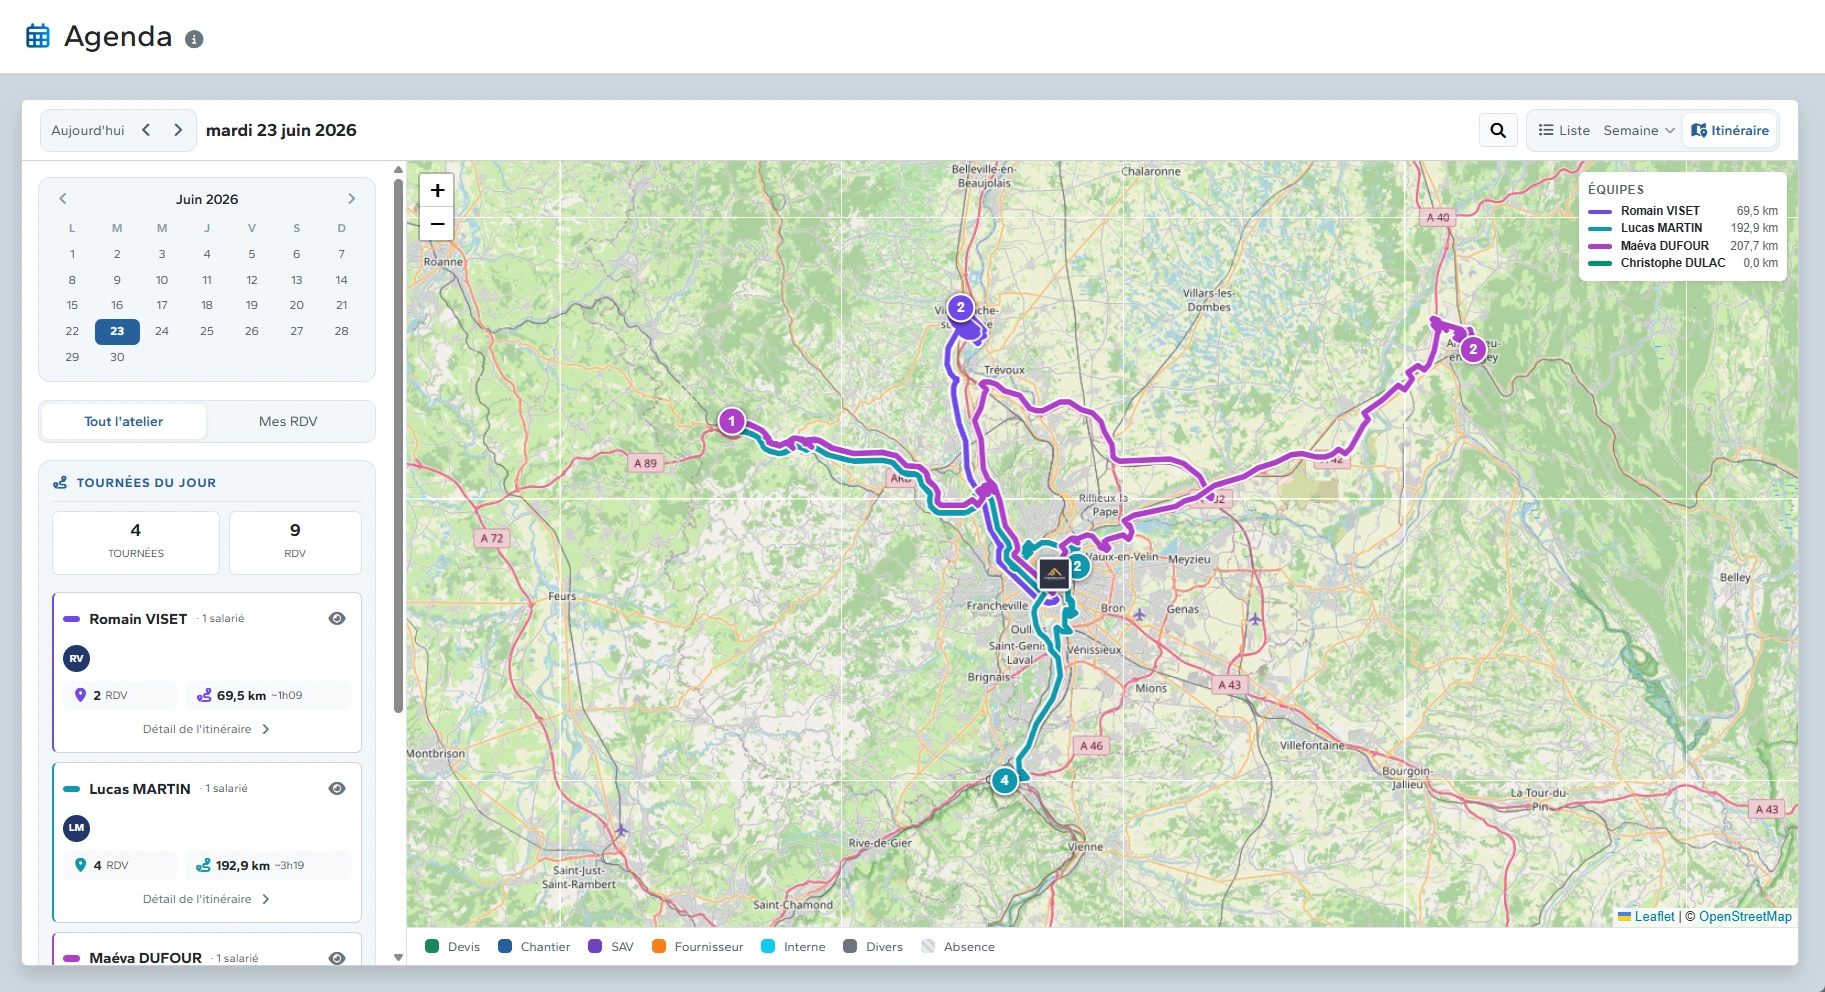This screenshot has height=992, width=1825.
Task: Switch to Liste view
Action: click(1564, 130)
